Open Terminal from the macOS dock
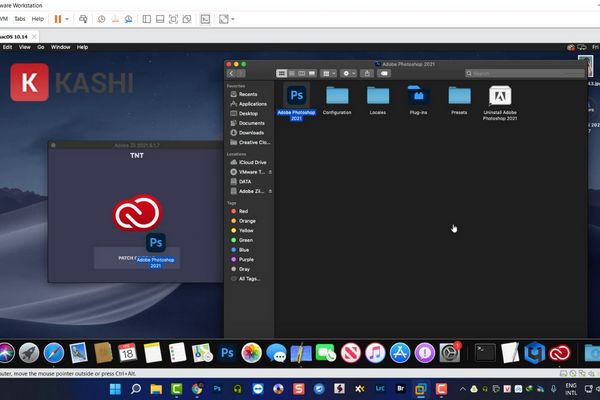 click(485, 353)
